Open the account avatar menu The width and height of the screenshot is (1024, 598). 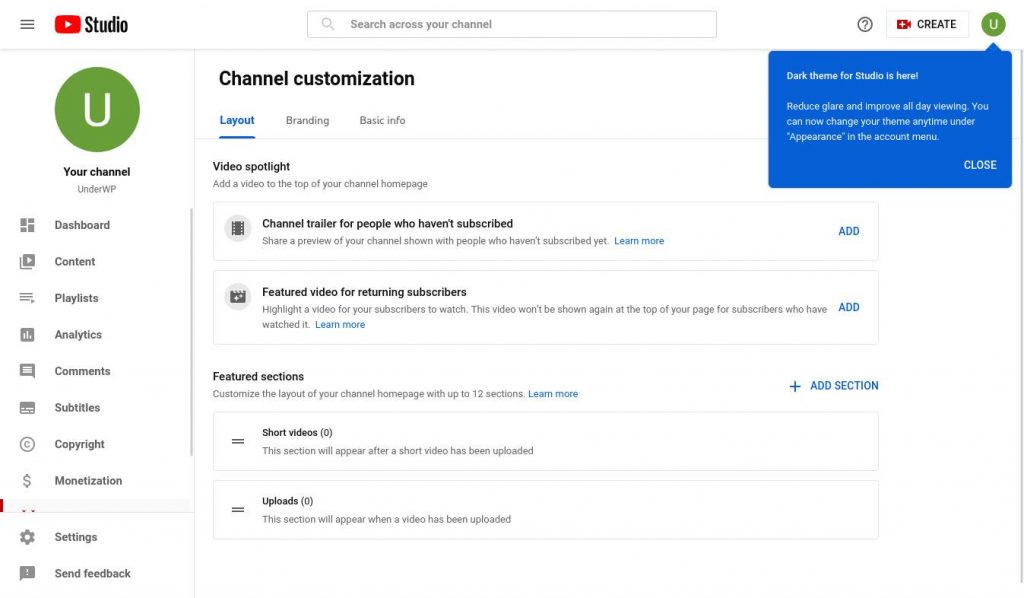tap(993, 24)
